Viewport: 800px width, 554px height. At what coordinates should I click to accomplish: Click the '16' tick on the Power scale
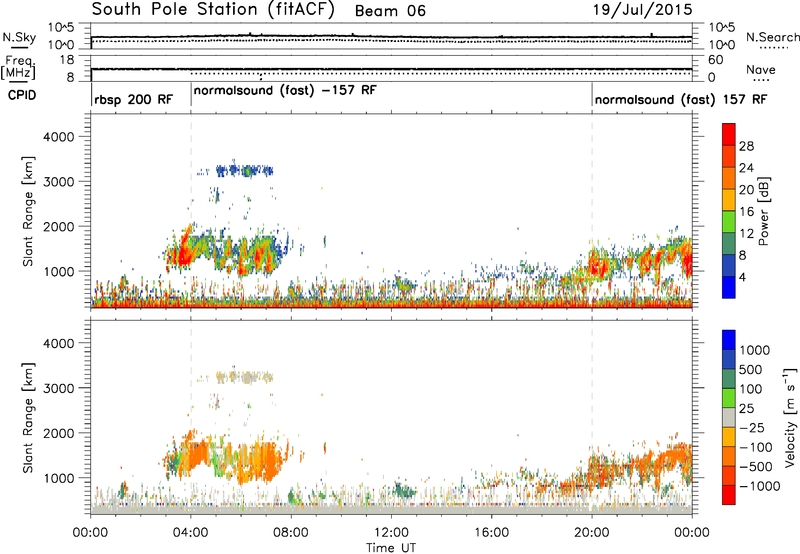click(746, 212)
